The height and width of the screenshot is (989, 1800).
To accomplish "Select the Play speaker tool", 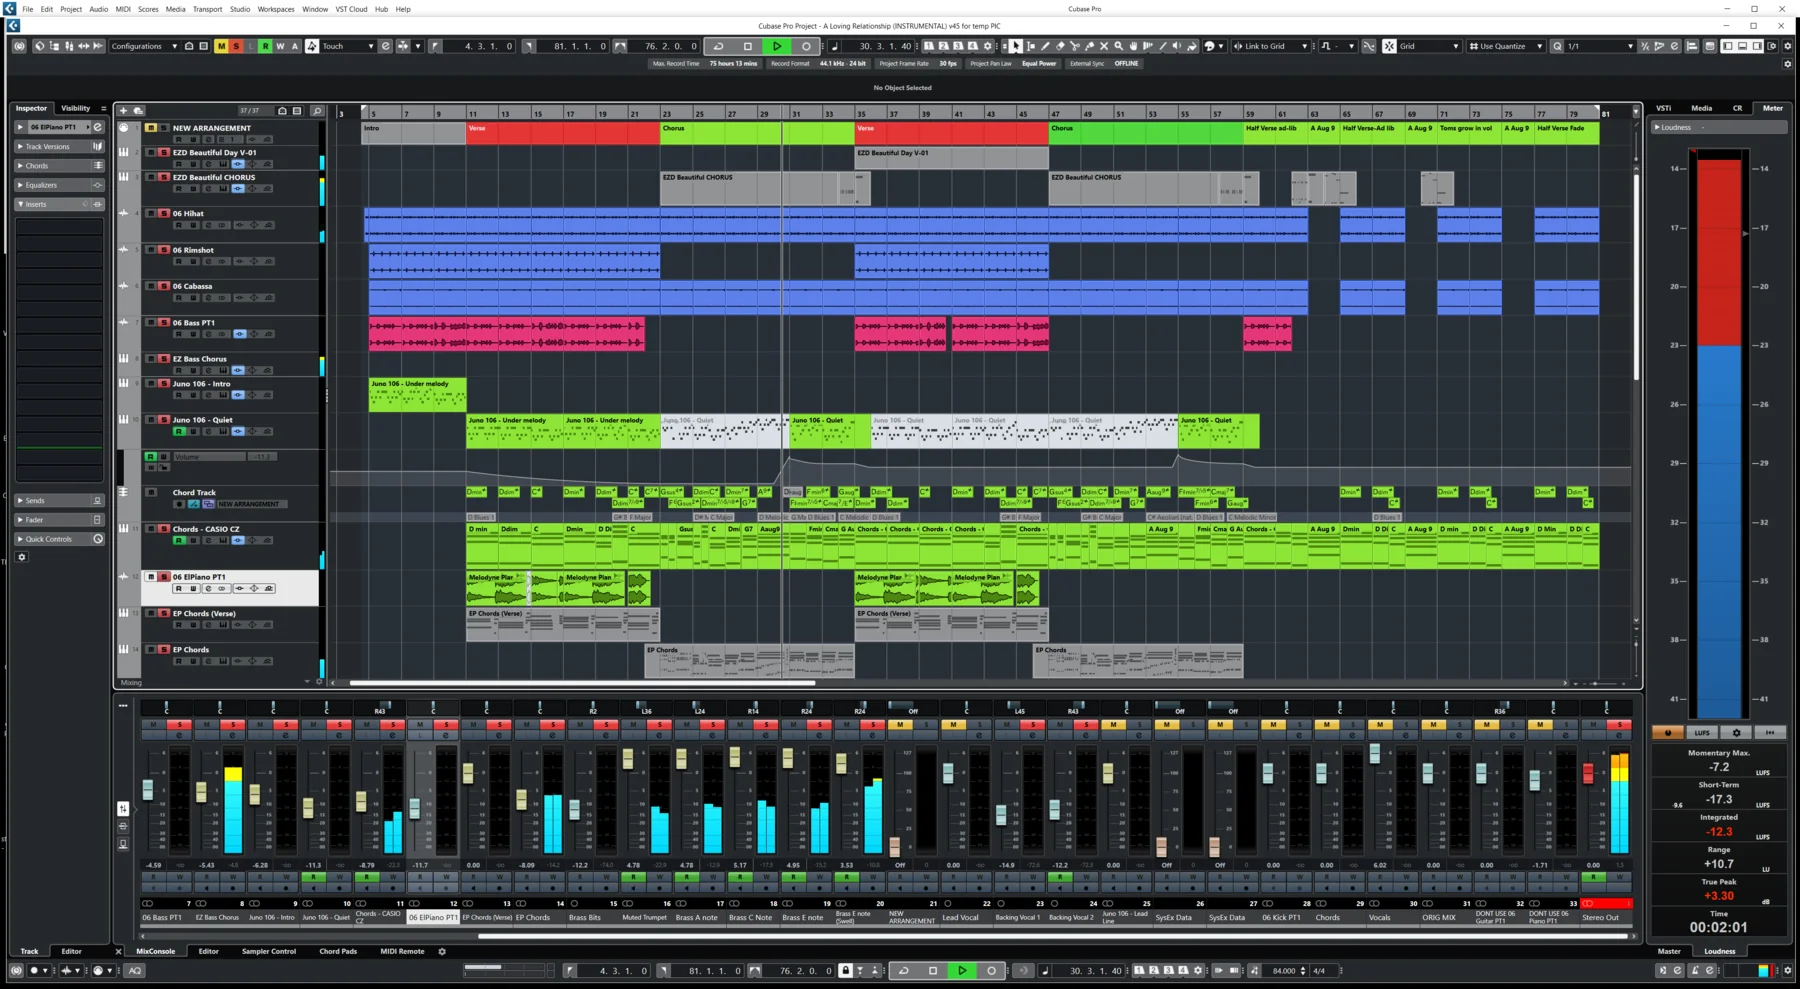I will [x=1177, y=46].
